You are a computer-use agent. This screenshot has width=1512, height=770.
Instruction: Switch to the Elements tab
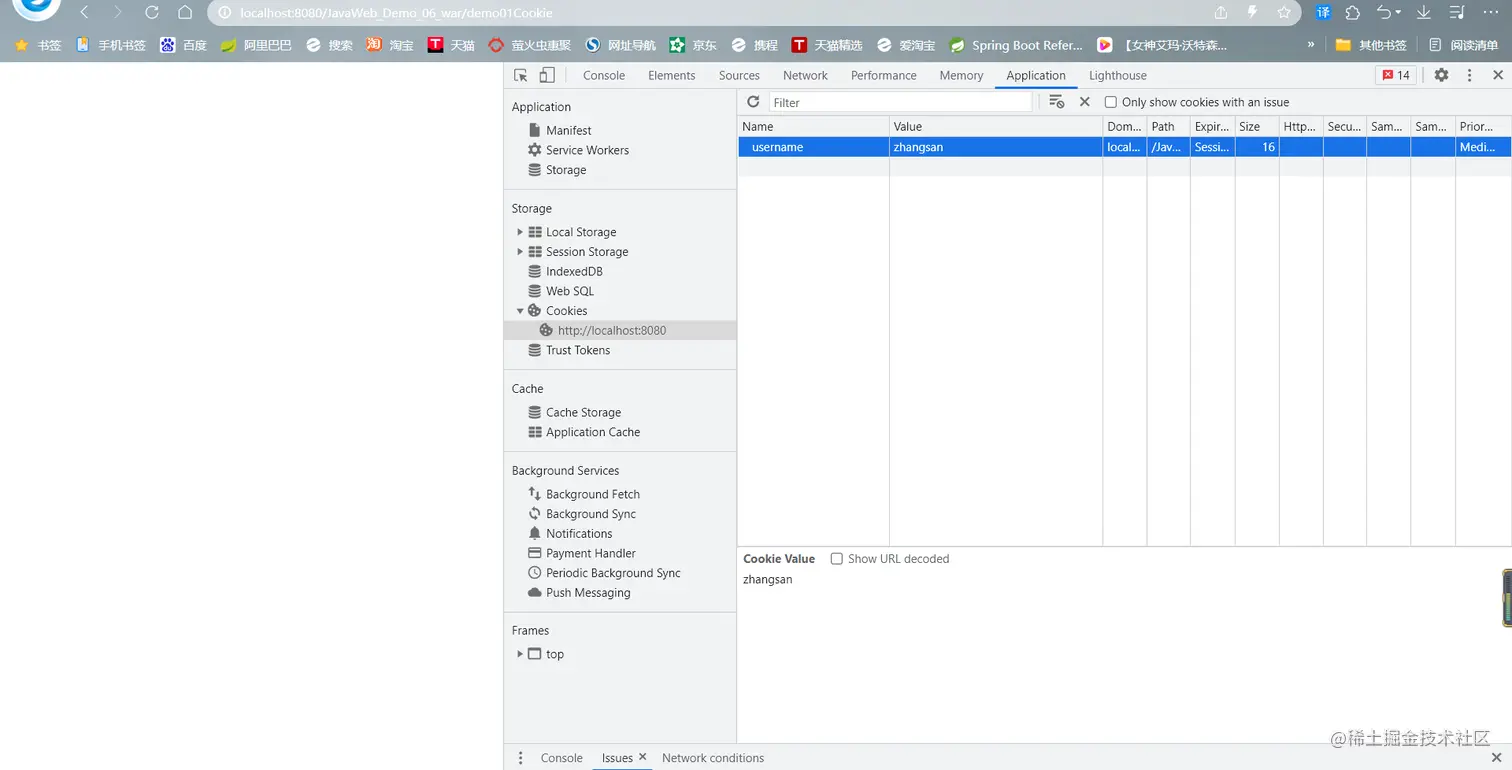(671, 75)
